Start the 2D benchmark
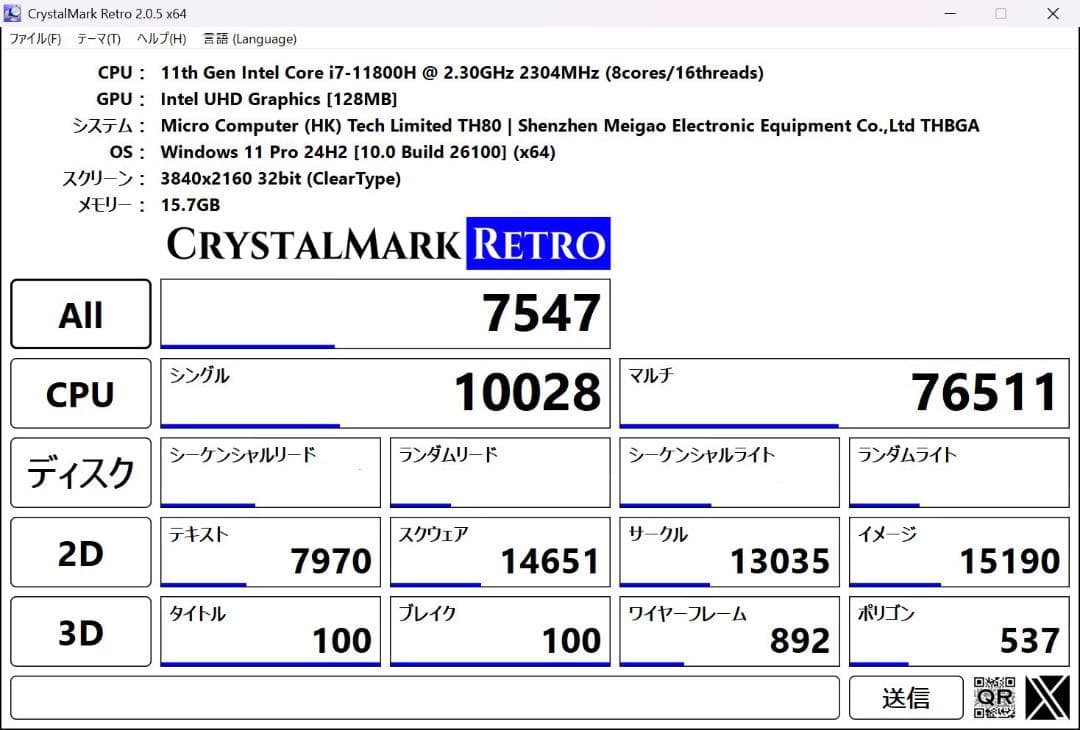 tap(80, 551)
